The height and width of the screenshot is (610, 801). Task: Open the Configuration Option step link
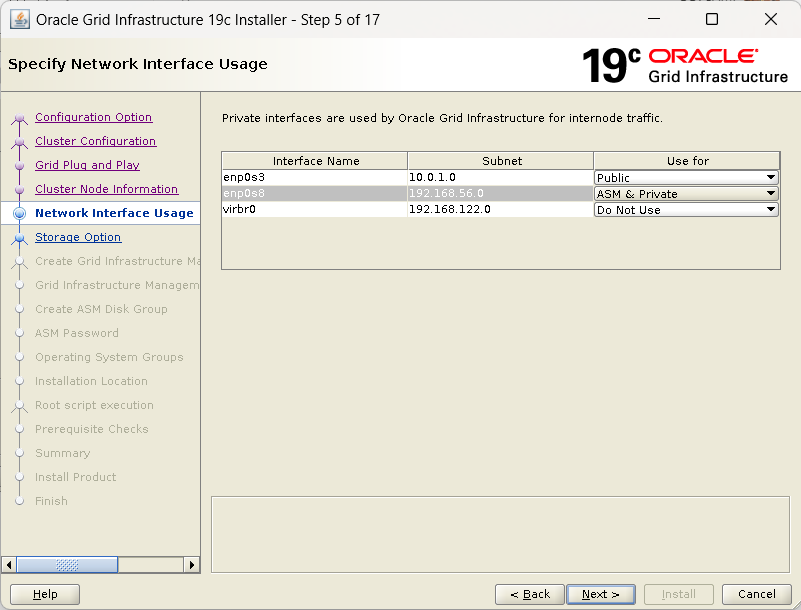coord(93,117)
